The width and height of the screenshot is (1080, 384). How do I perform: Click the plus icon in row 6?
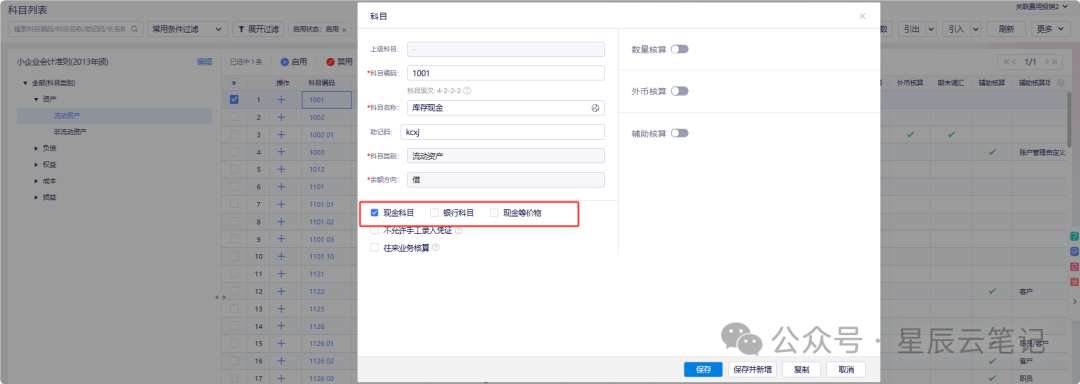[280, 186]
